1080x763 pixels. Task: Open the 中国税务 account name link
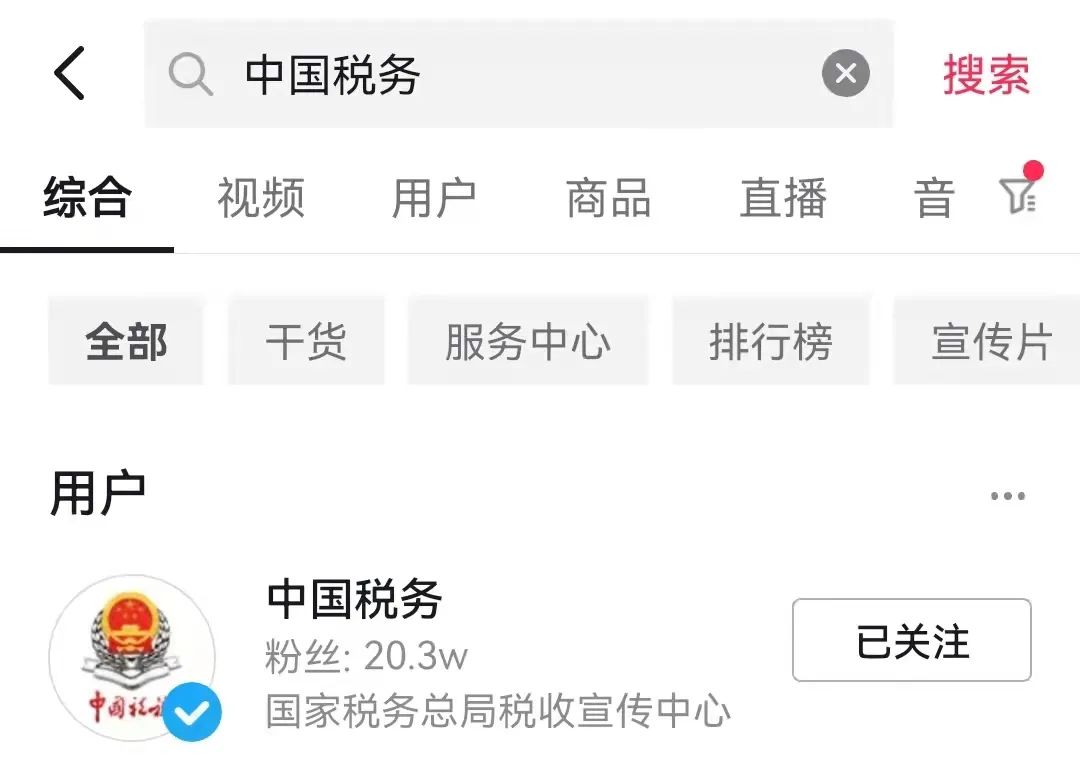(354, 598)
